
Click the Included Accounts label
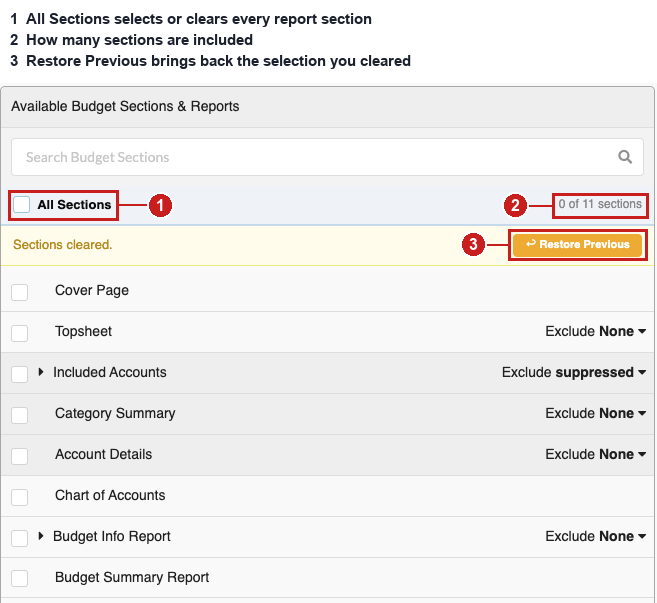[110, 373]
